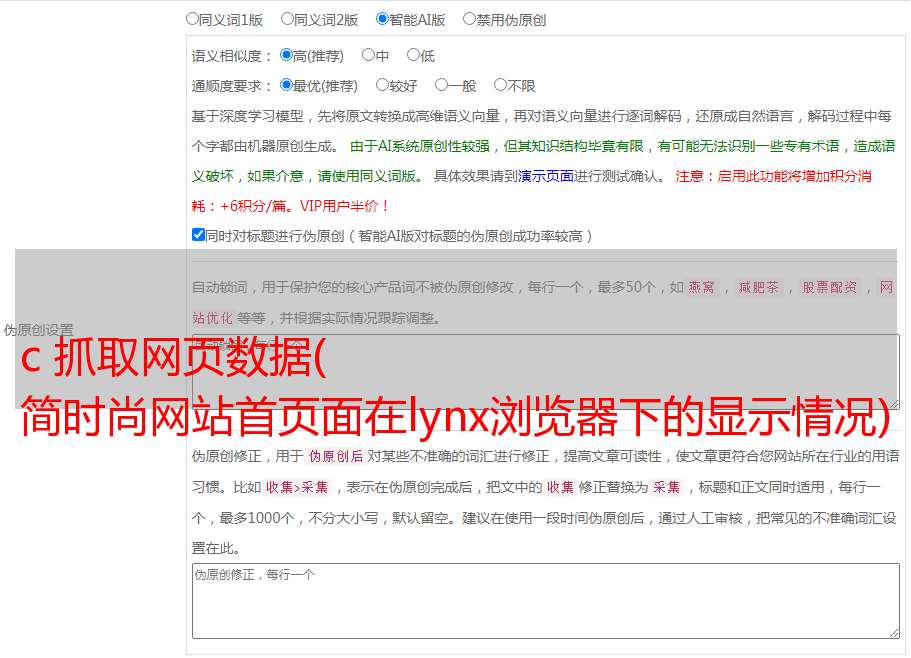Set semantic similarity to 低
The width and height of the screenshot is (911, 658).
pos(413,55)
